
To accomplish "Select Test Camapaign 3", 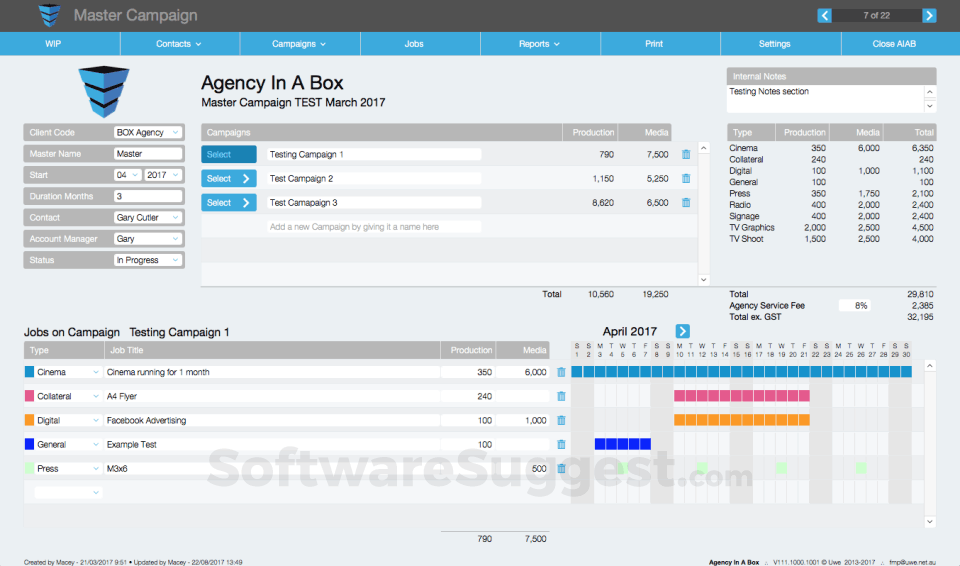I will tap(229, 202).
